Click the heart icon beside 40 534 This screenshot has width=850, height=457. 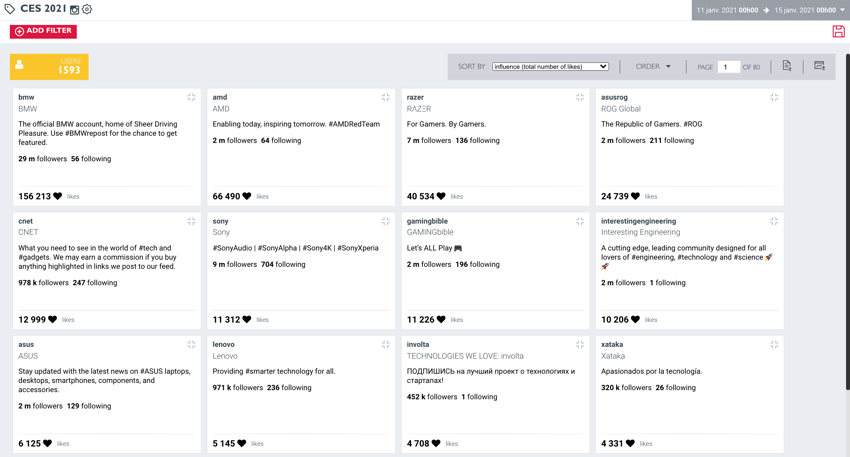(x=441, y=196)
